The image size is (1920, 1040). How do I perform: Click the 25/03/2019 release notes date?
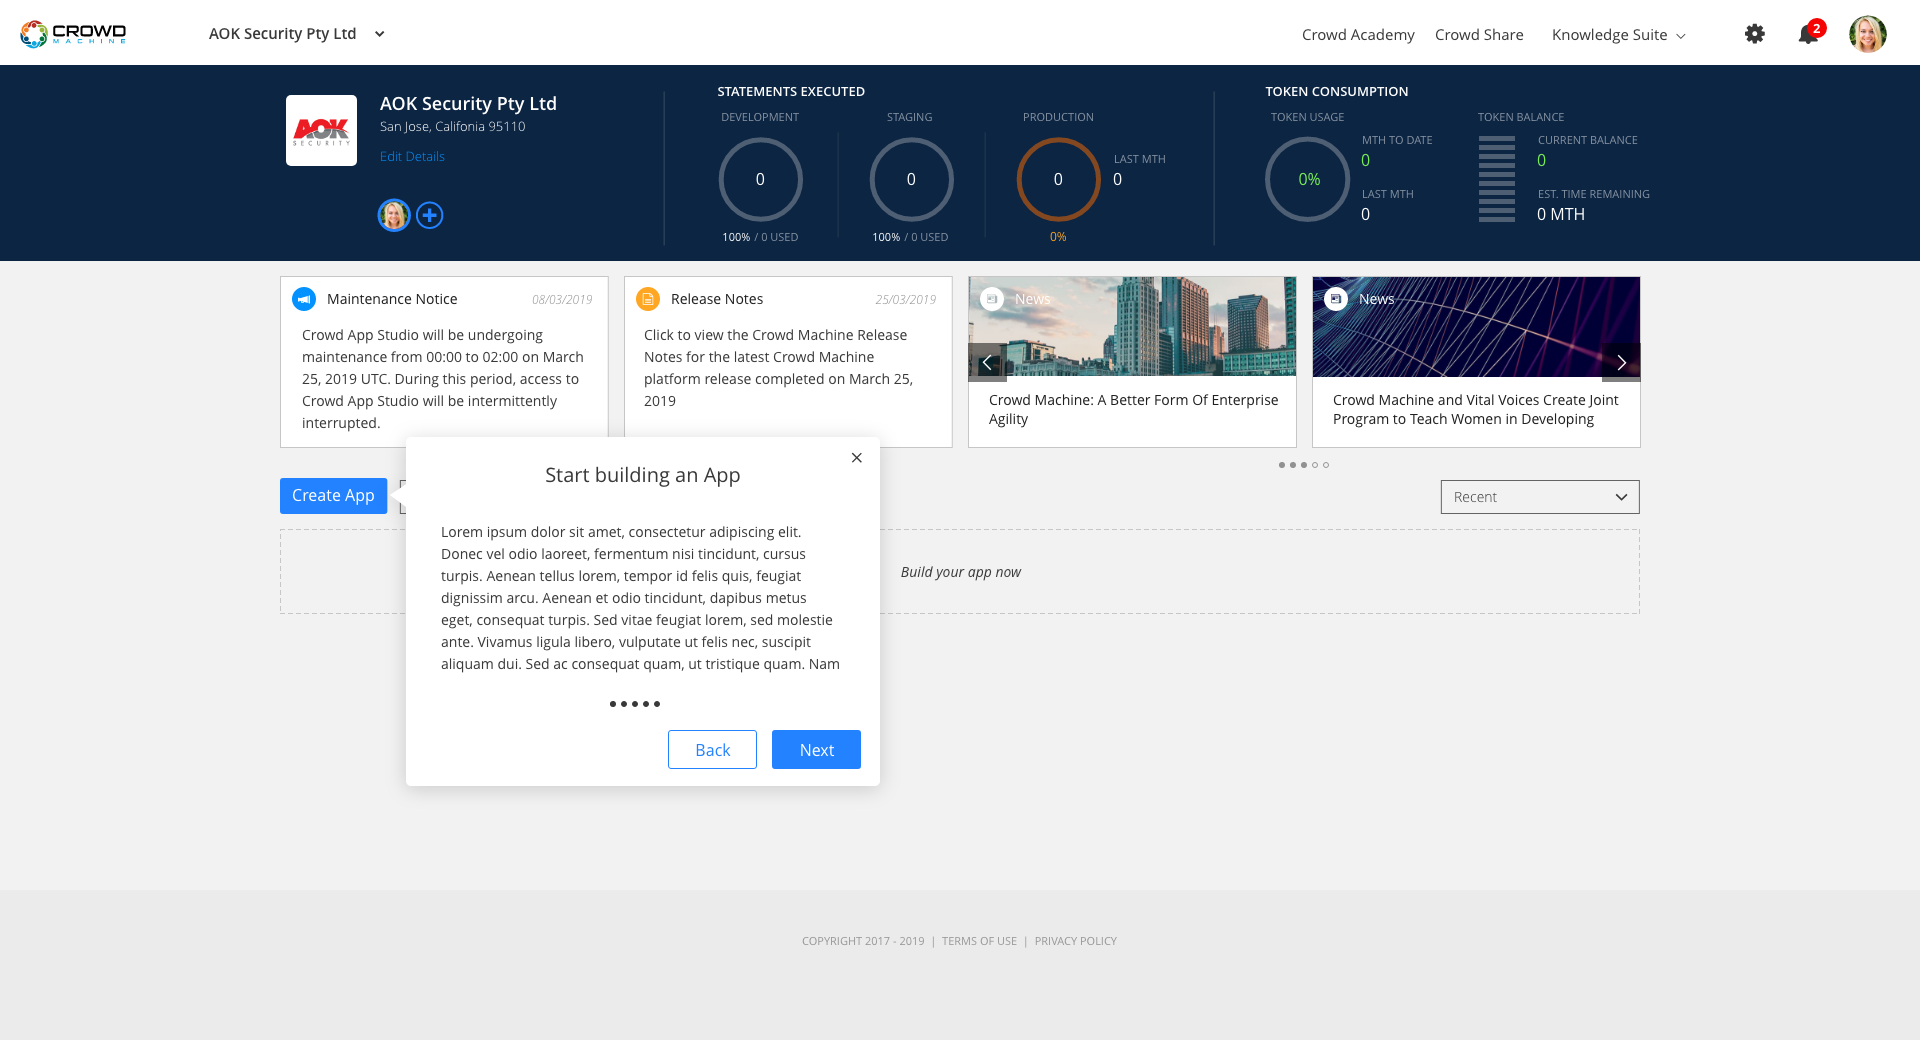(906, 300)
